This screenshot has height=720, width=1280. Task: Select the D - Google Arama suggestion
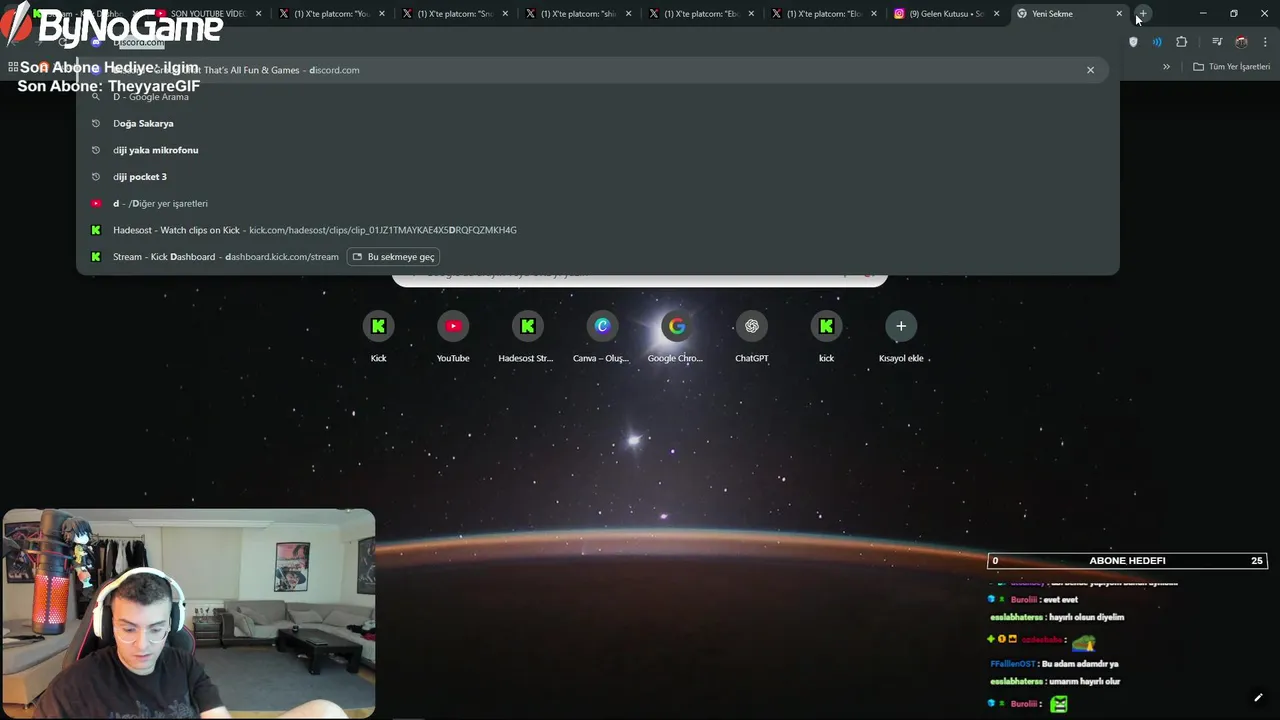[x=598, y=97]
